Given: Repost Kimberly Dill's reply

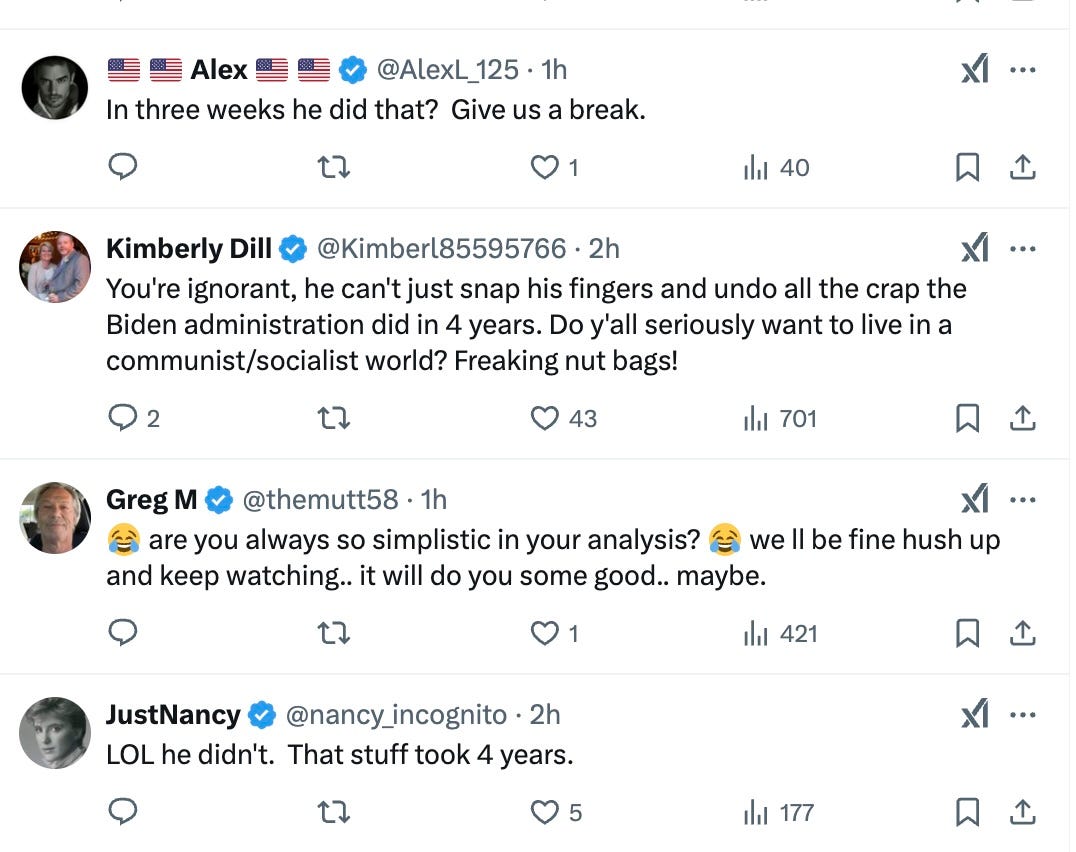Looking at the screenshot, I should coord(333,419).
